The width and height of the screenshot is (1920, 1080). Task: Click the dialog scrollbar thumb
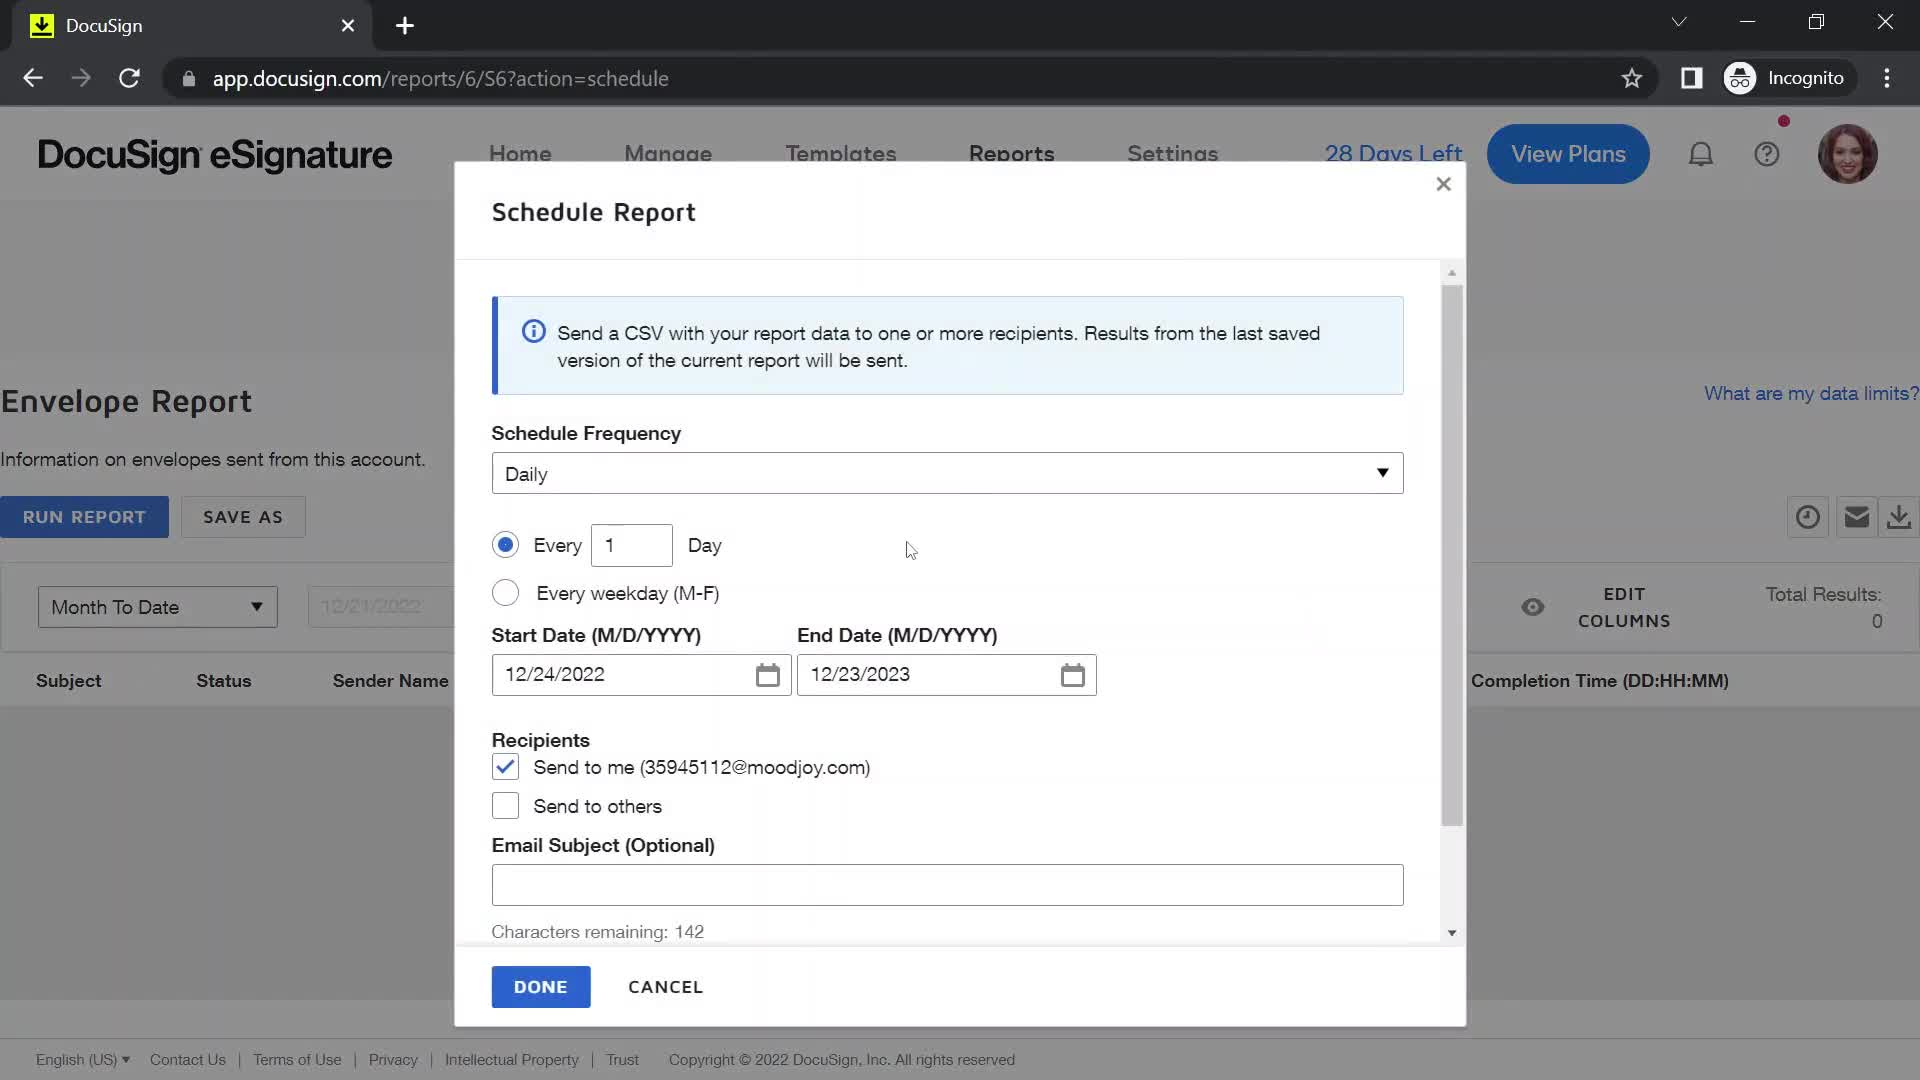1452,555
